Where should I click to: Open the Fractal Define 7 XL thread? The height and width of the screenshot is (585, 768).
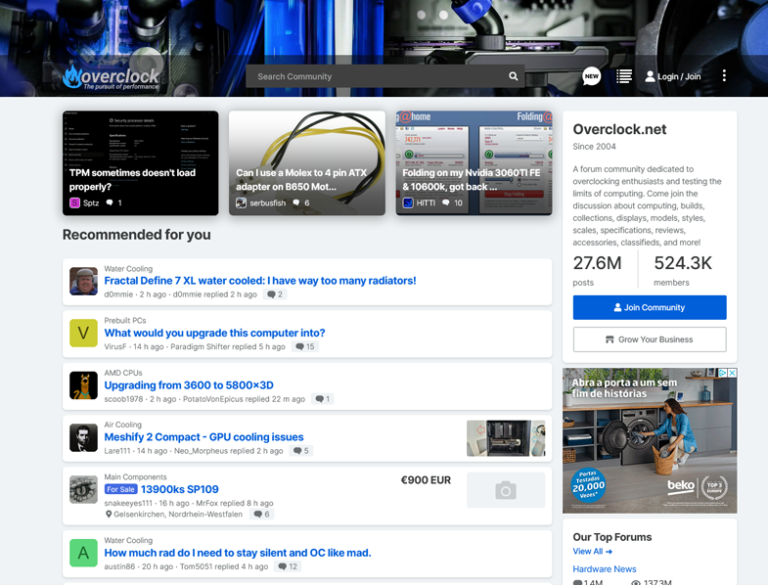(x=260, y=281)
